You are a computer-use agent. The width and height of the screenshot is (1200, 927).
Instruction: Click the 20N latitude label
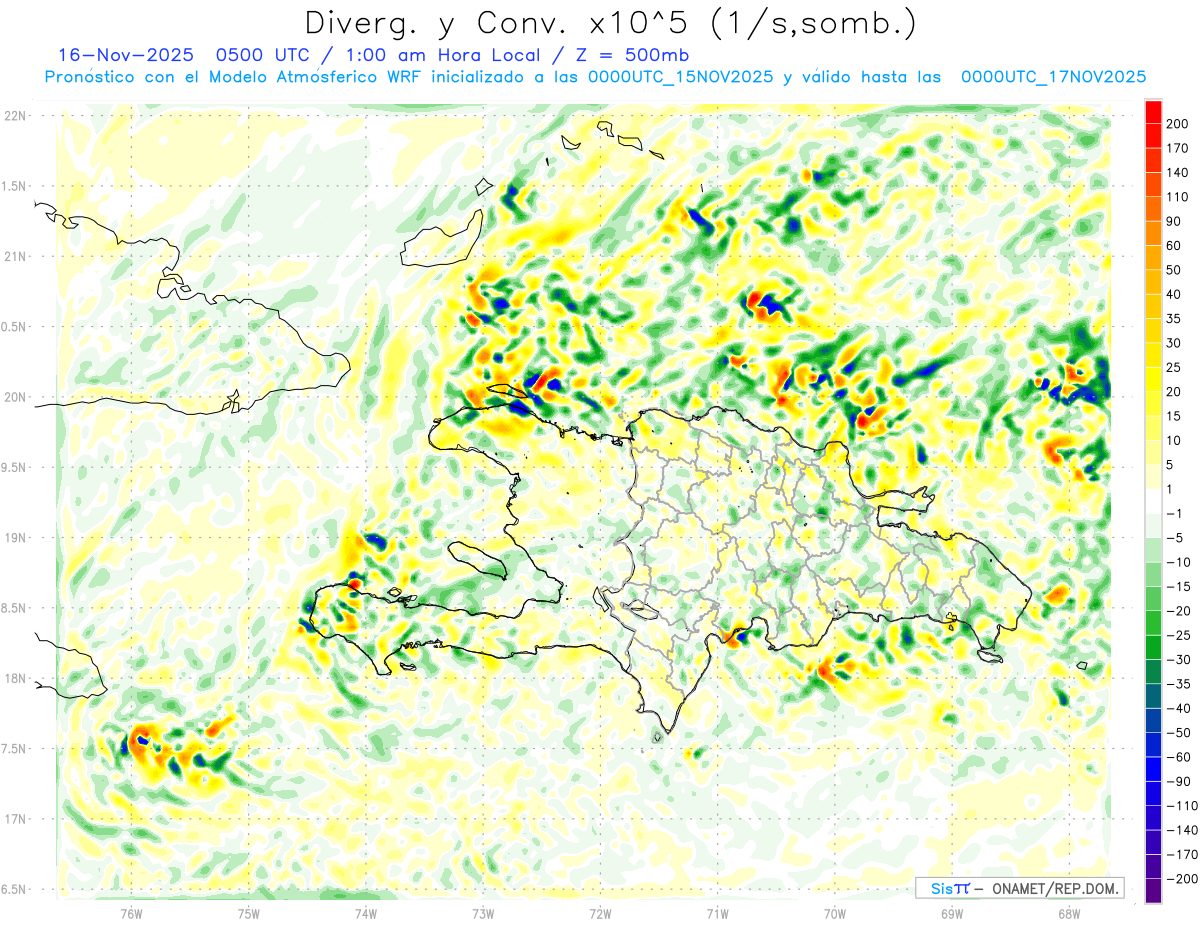coord(14,397)
